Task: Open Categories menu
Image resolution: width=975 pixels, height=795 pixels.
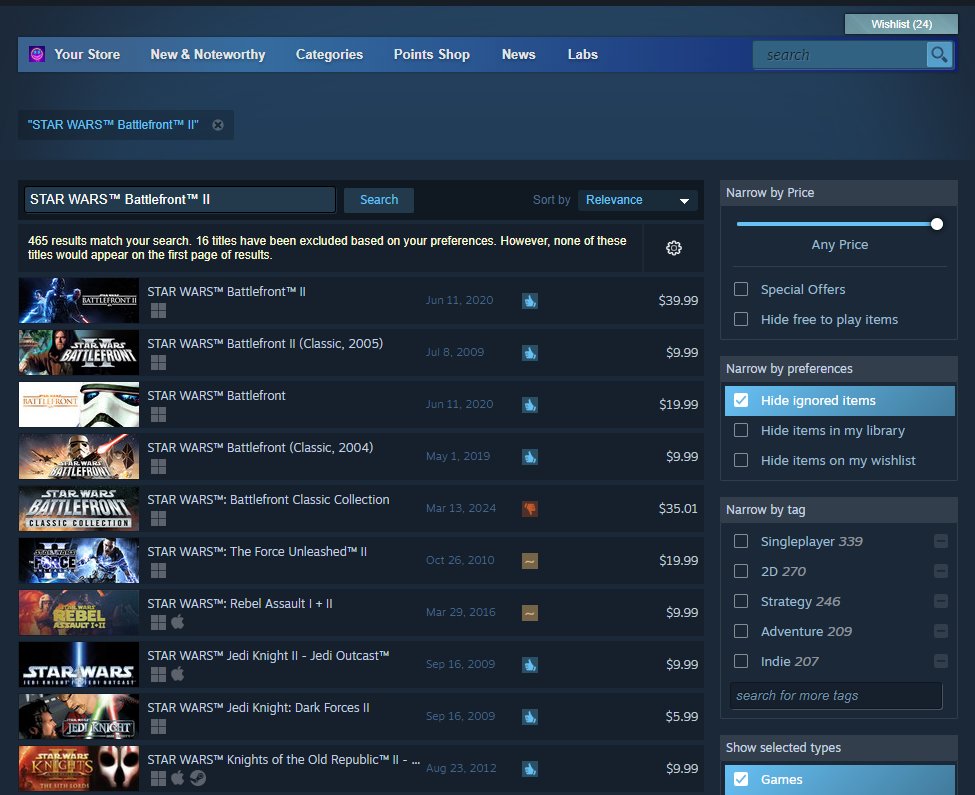Action: [x=330, y=54]
